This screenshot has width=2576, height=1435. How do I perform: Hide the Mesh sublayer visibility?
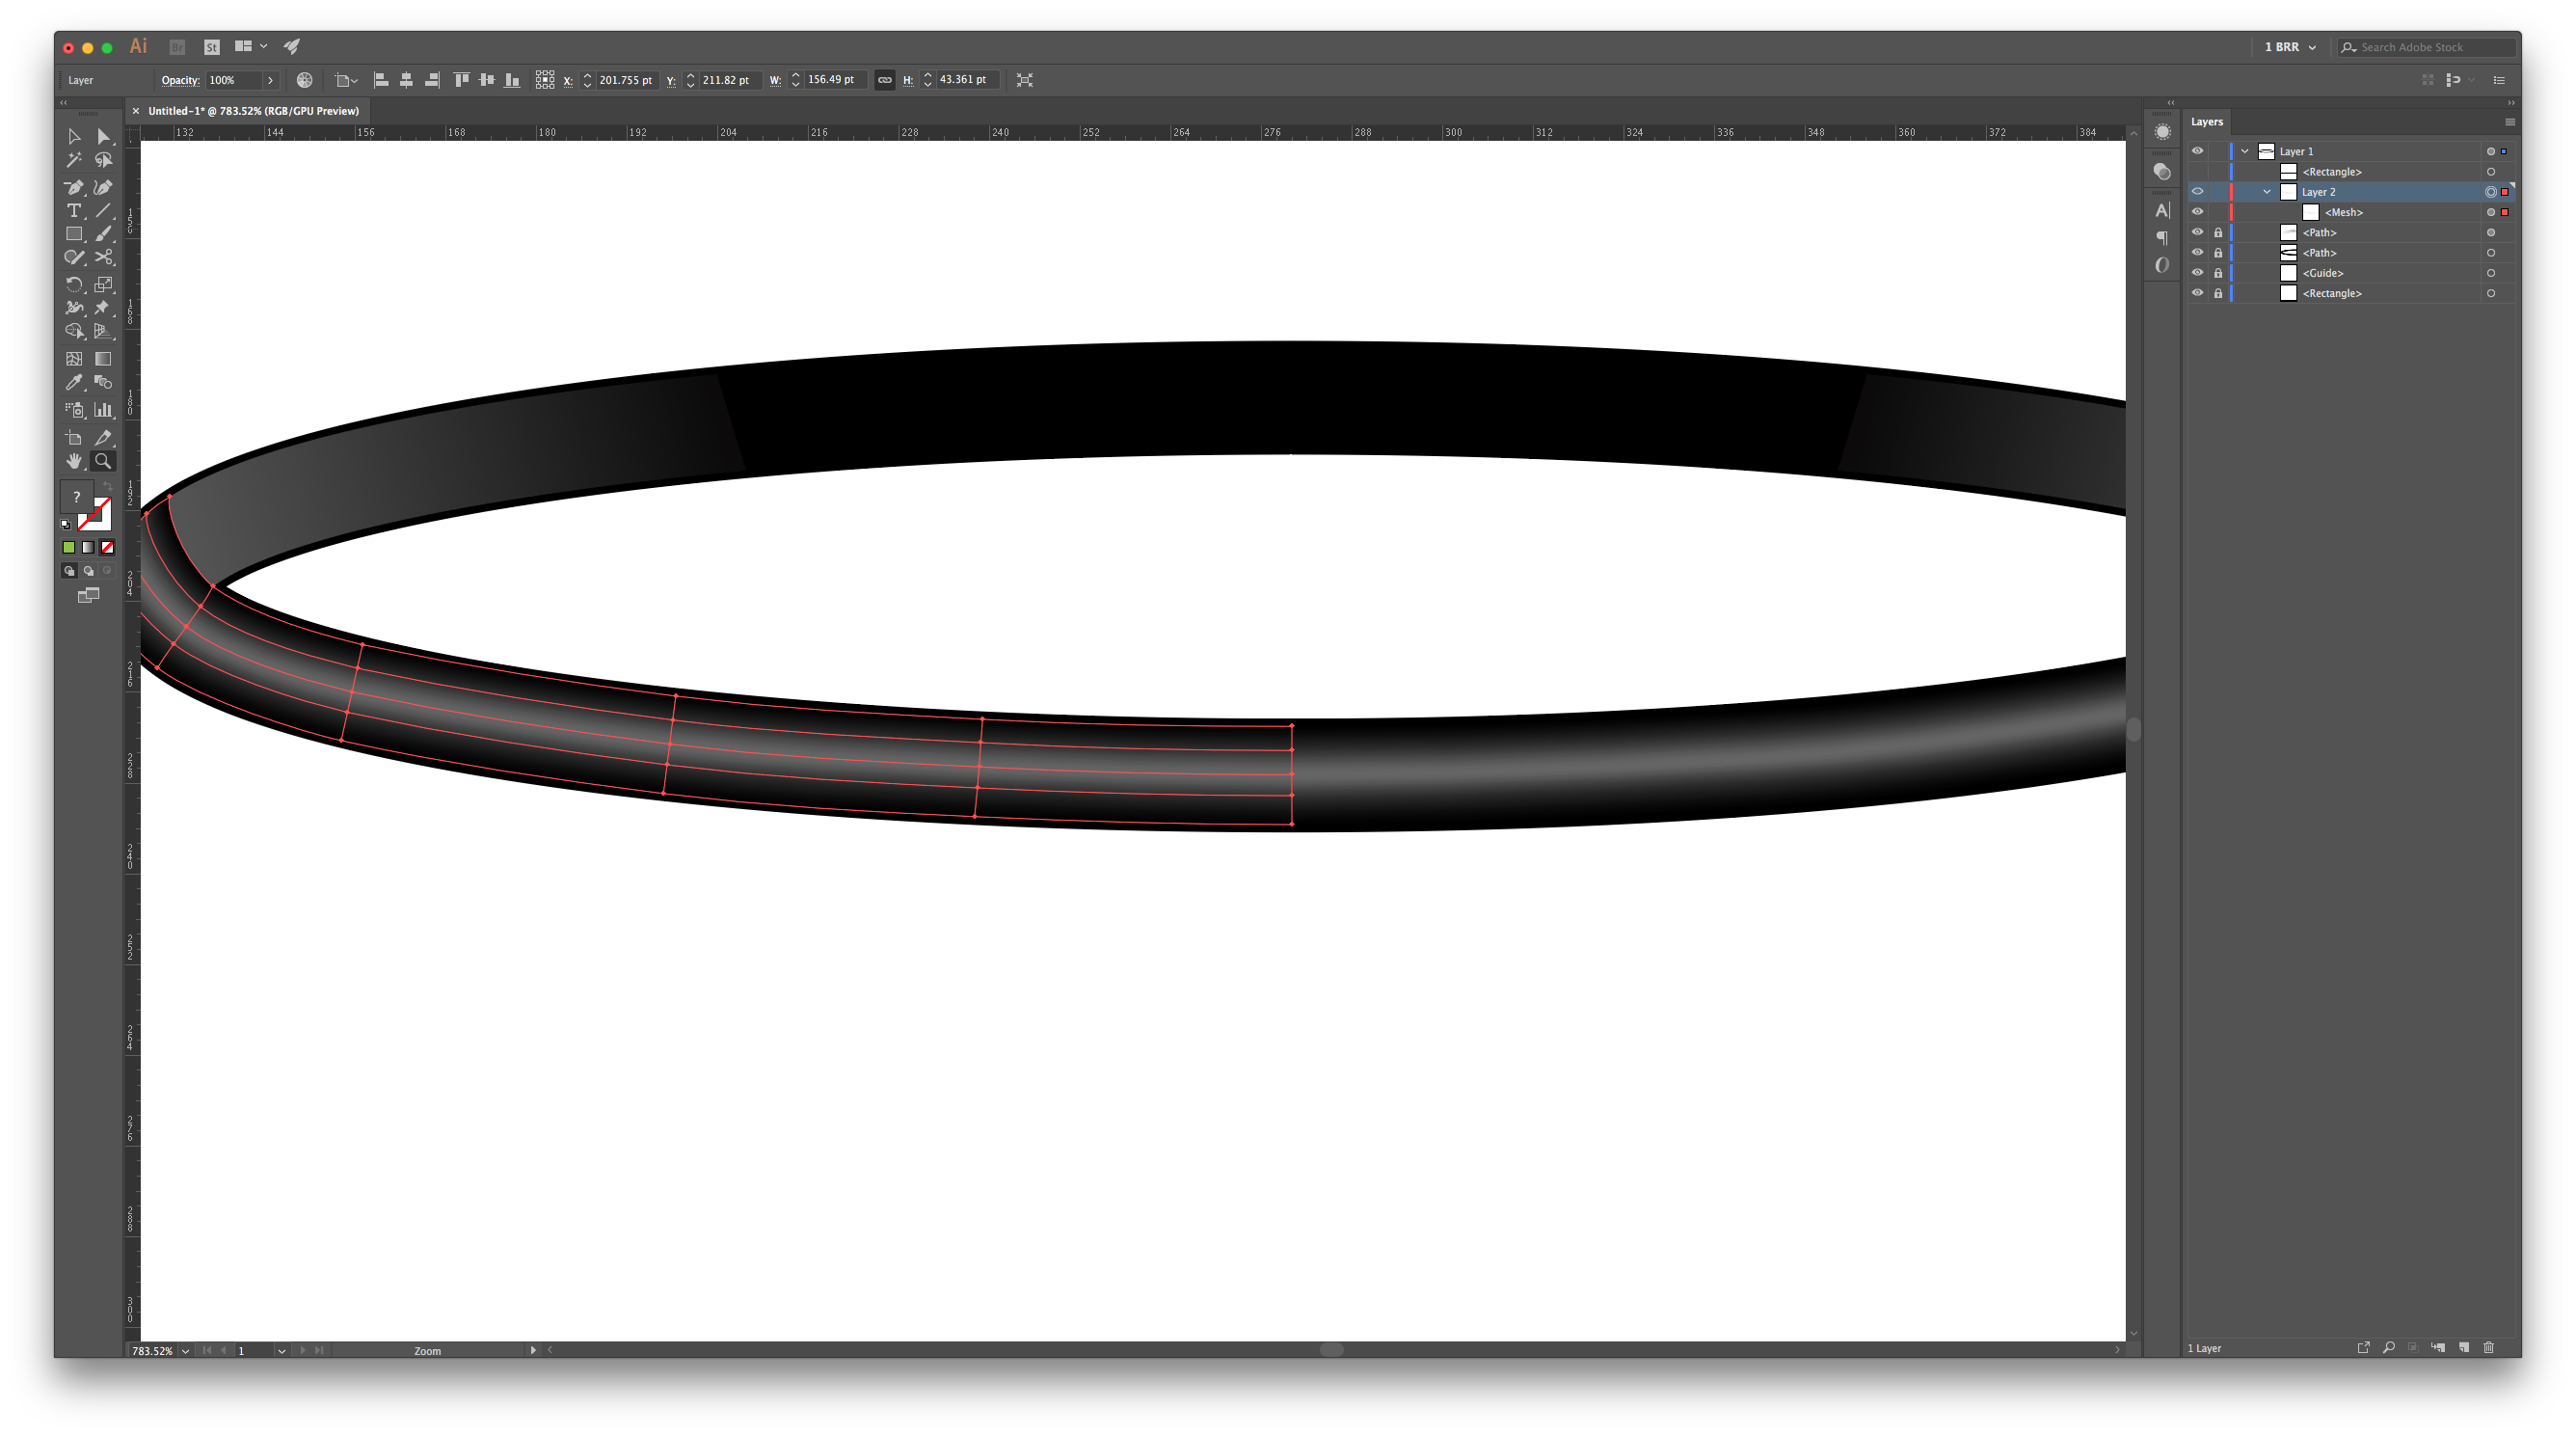click(x=2197, y=212)
